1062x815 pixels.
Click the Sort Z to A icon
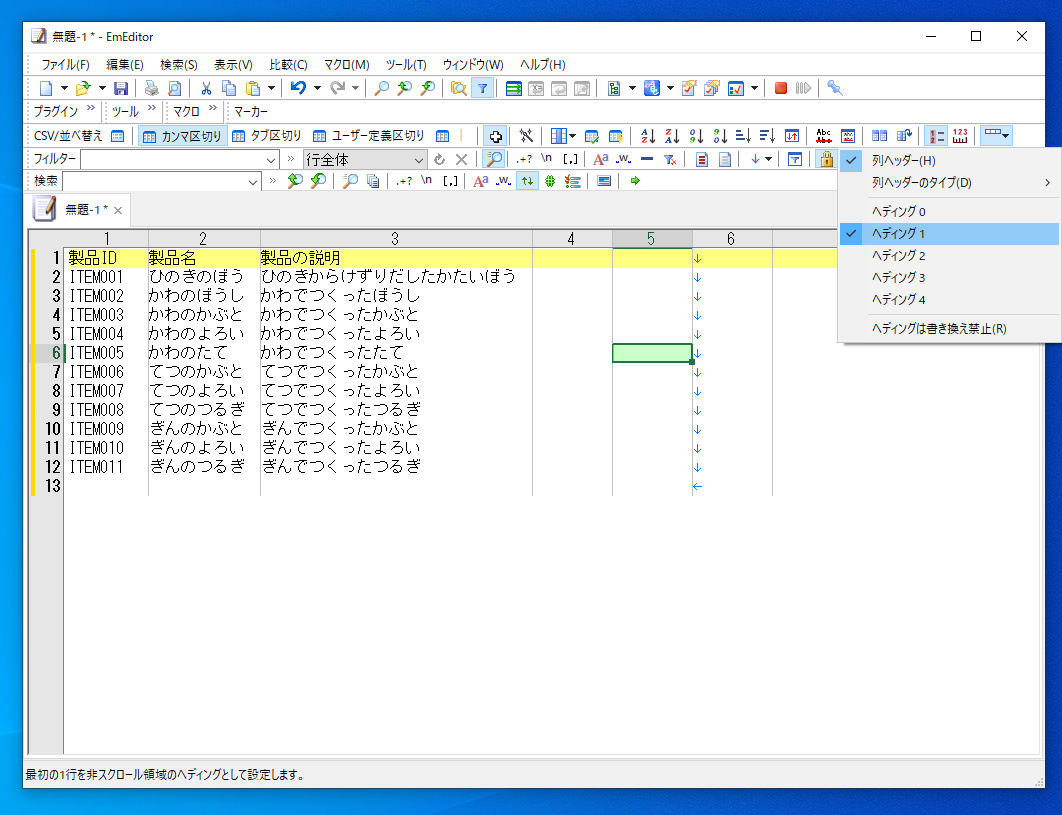[672, 136]
